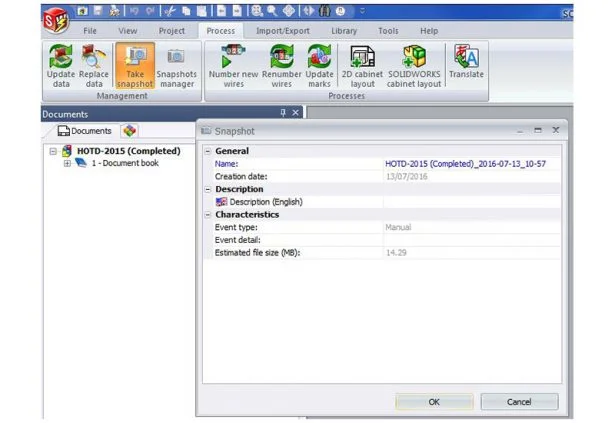The height and width of the screenshot is (423, 615).
Task: Click the Update data icon
Action: (60, 65)
